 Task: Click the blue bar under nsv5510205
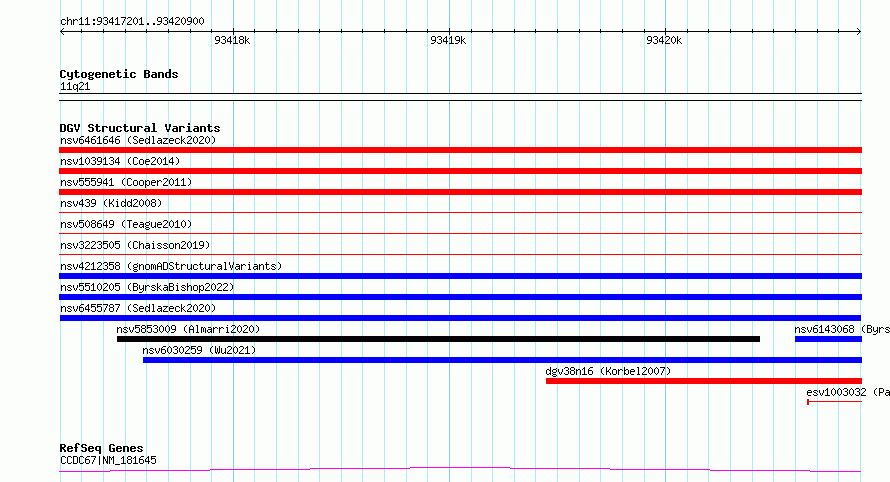(x=460, y=297)
